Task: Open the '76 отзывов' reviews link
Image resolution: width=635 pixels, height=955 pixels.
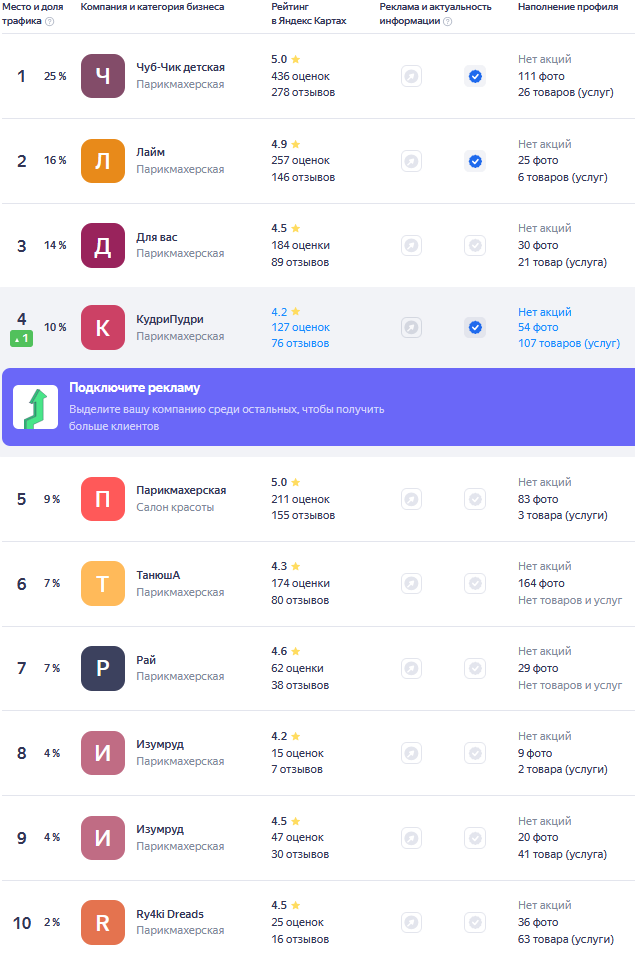Action: coord(300,343)
